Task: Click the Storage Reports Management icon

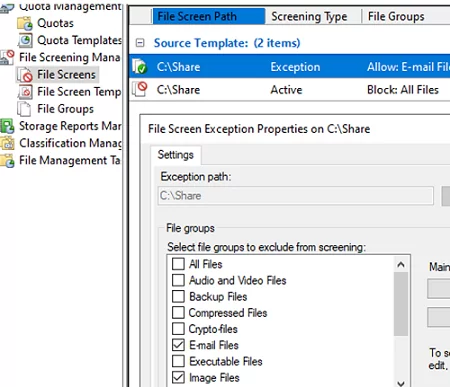Action: point(7,126)
